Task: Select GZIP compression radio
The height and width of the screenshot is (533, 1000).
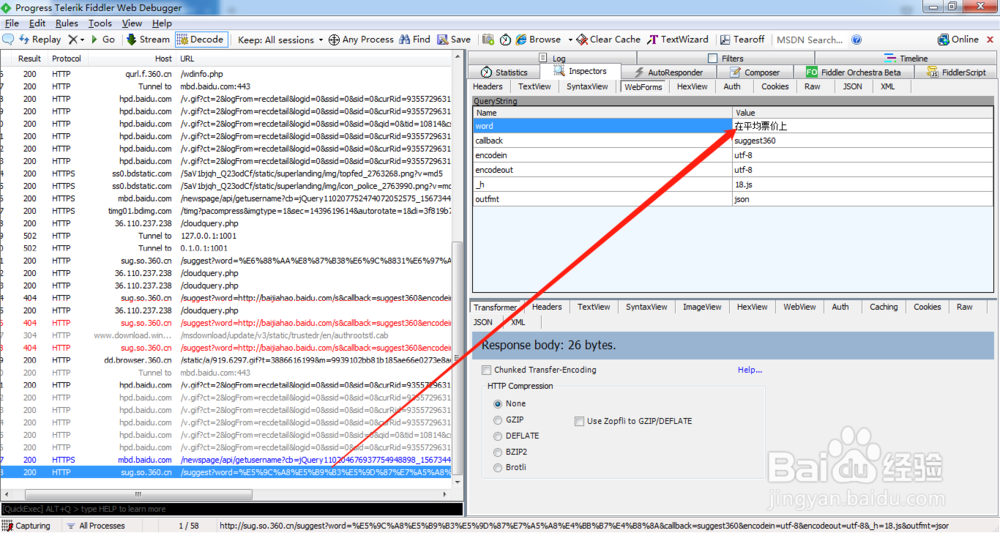Action: coord(497,420)
